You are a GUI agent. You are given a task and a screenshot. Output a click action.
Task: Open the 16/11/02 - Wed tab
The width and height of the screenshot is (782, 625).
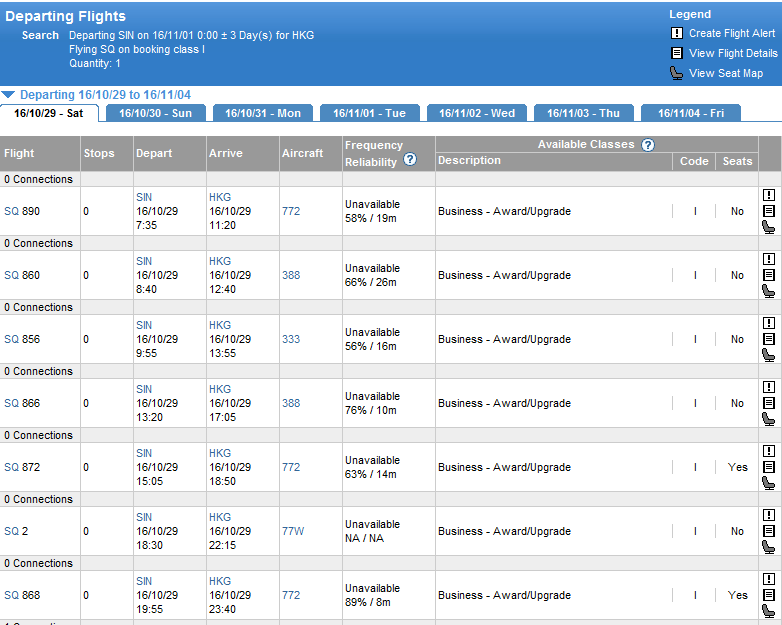click(476, 113)
